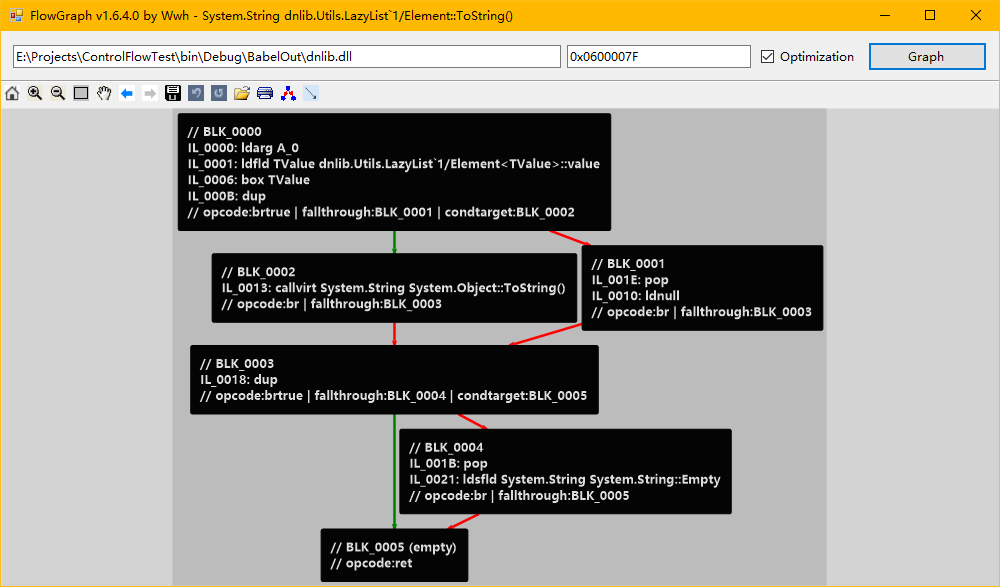This screenshot has height=587, width=1000.
Task: Select the edge arrow drawing tool
Action: pyautogui.click(x=311, y=94)
